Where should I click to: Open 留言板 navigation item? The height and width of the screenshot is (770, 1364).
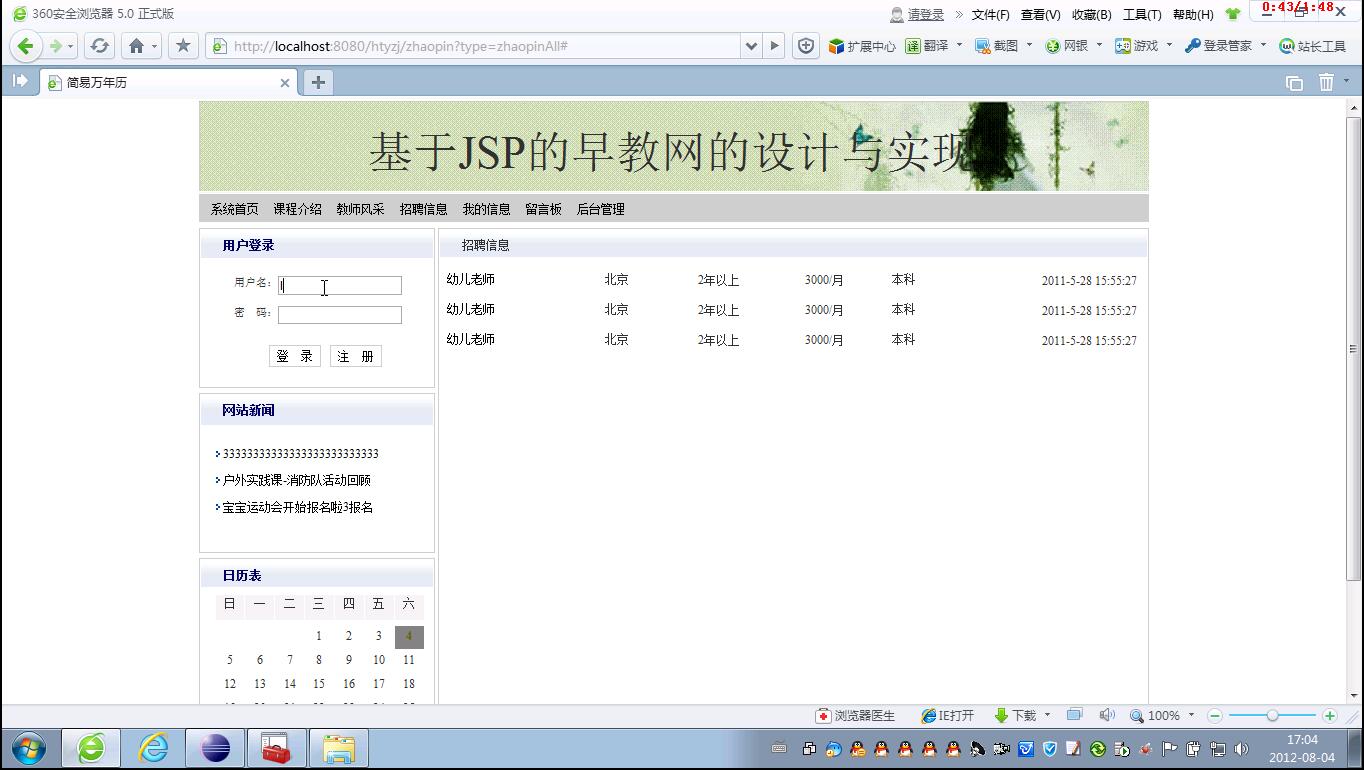543,209
